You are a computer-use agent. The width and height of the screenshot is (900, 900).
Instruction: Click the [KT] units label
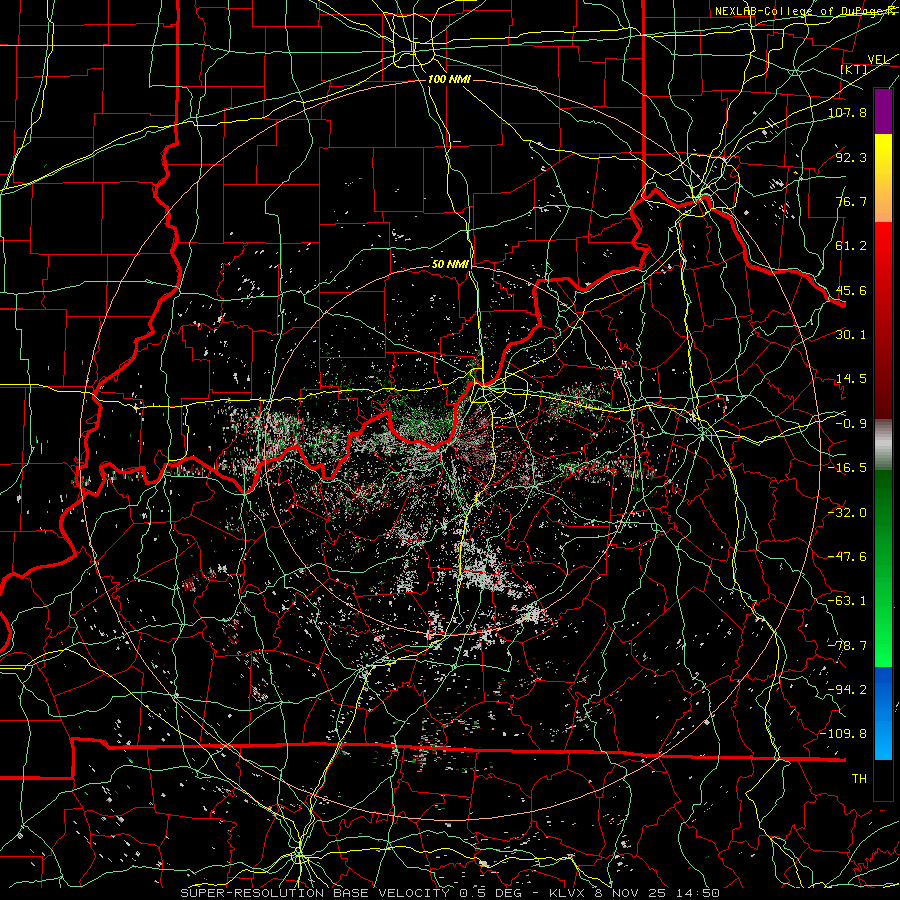(x=854, y=69)
